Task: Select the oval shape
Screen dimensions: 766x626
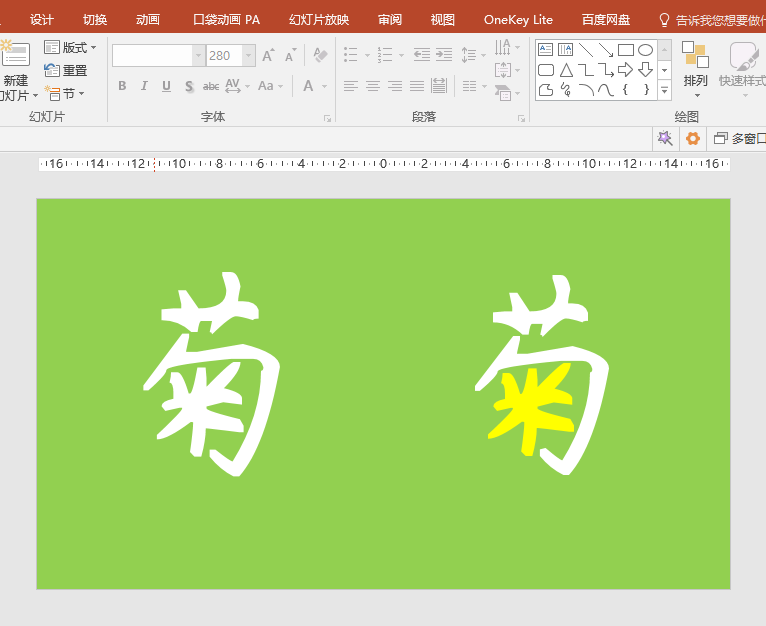Action: click(x=645, y=50)
